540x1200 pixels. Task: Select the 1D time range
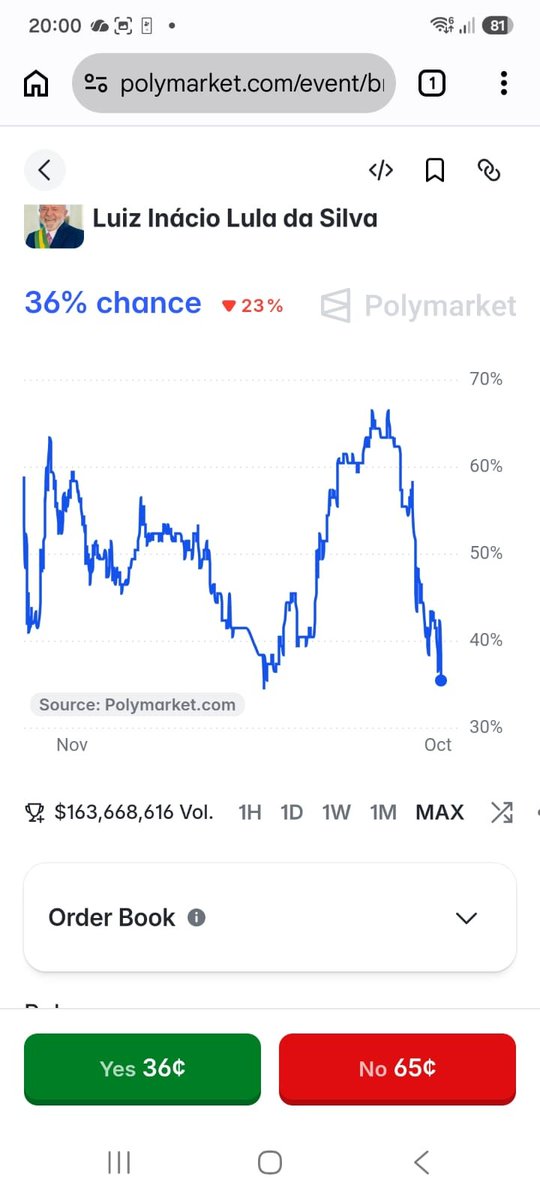click(x=292, y=812)
